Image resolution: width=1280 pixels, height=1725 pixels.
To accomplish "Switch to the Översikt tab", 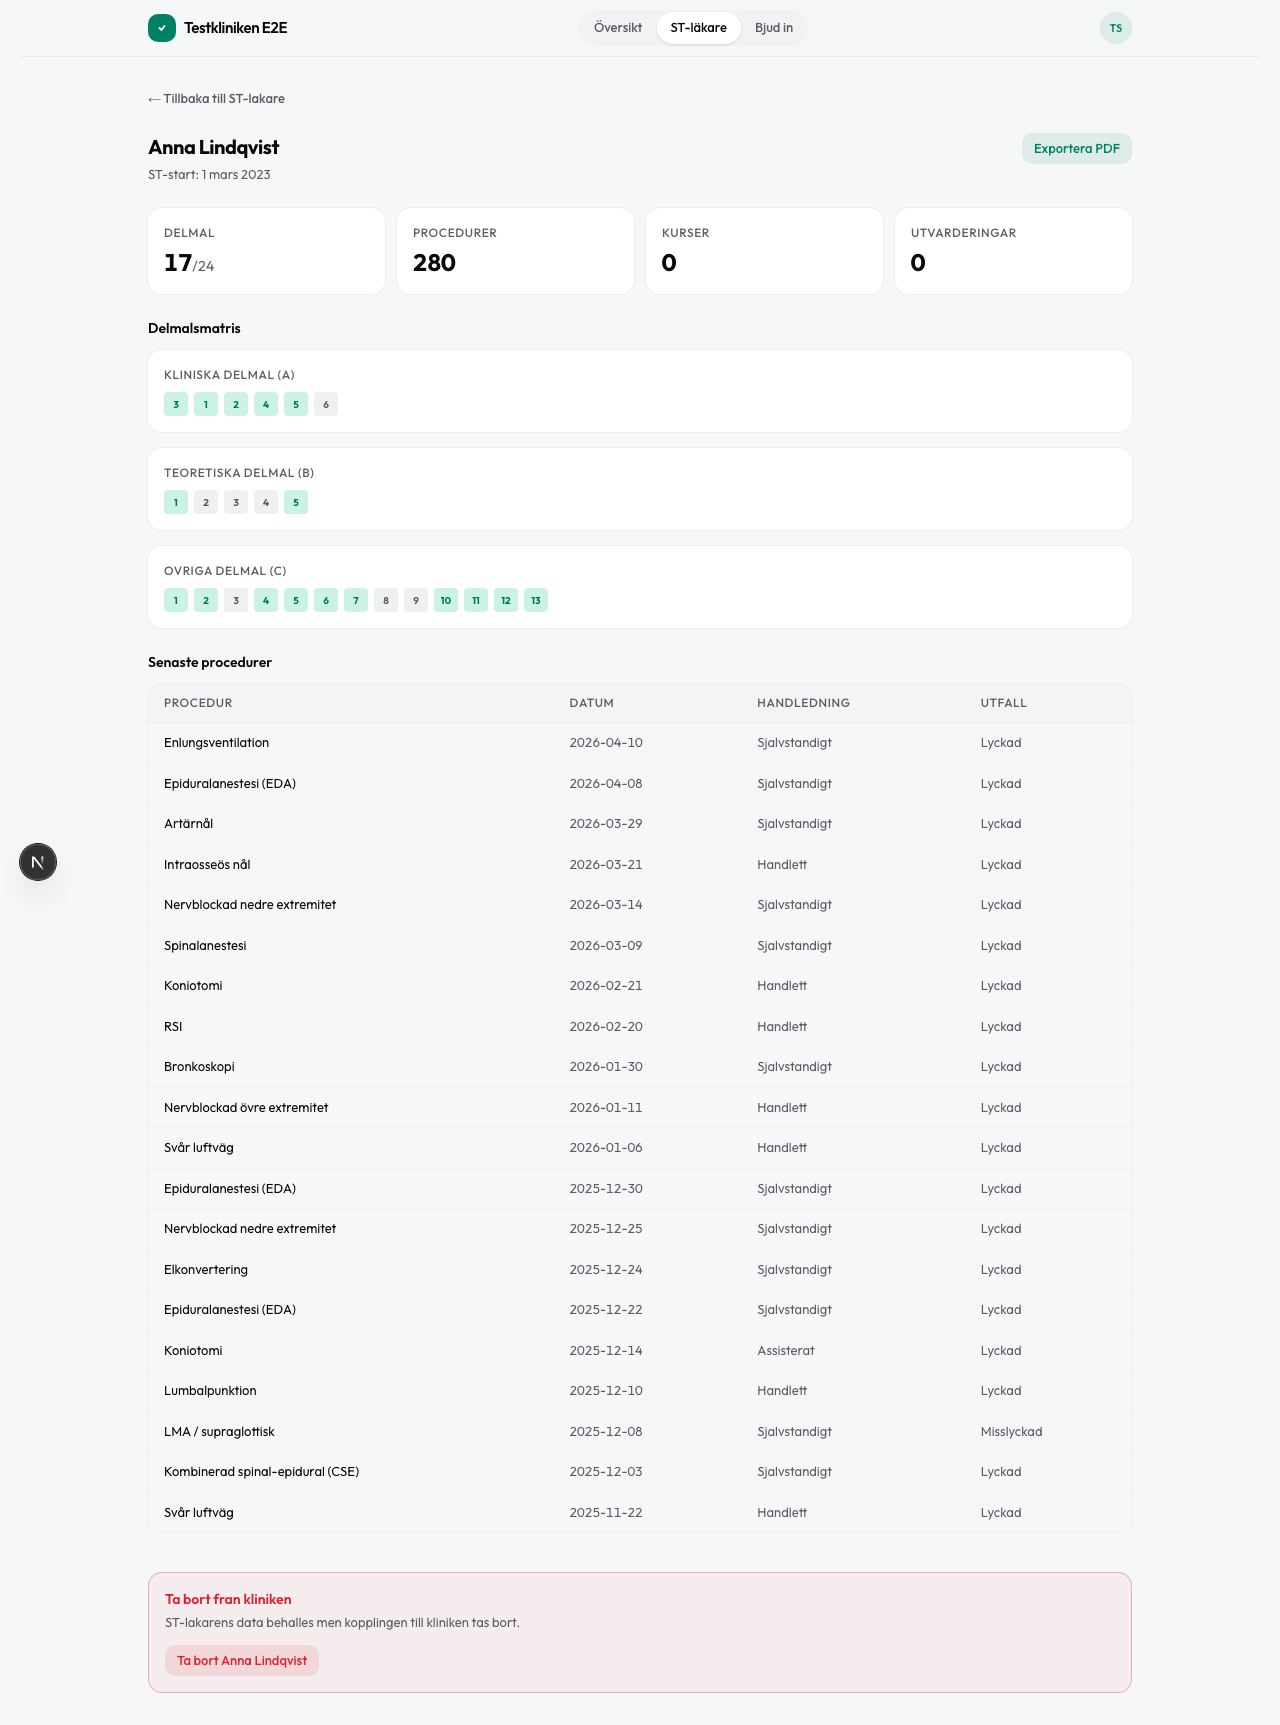I will point(618,28).
